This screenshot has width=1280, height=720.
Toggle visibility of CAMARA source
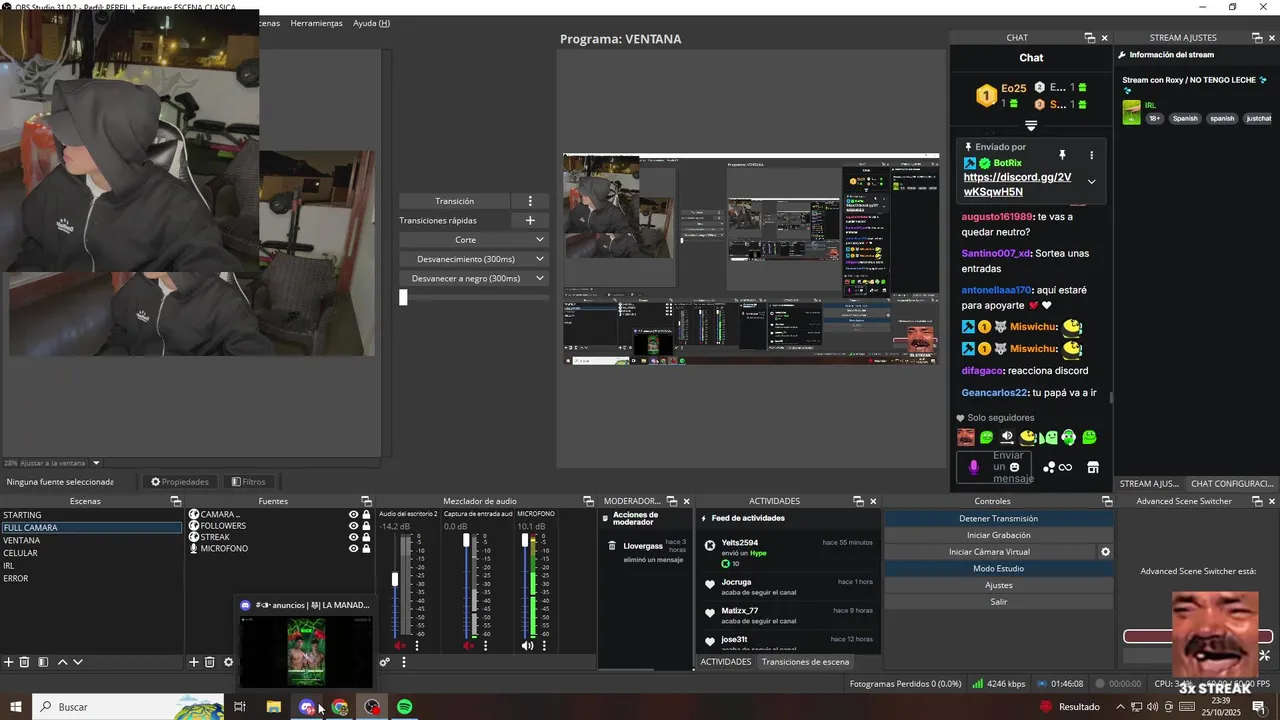click(x=353, y=515)
